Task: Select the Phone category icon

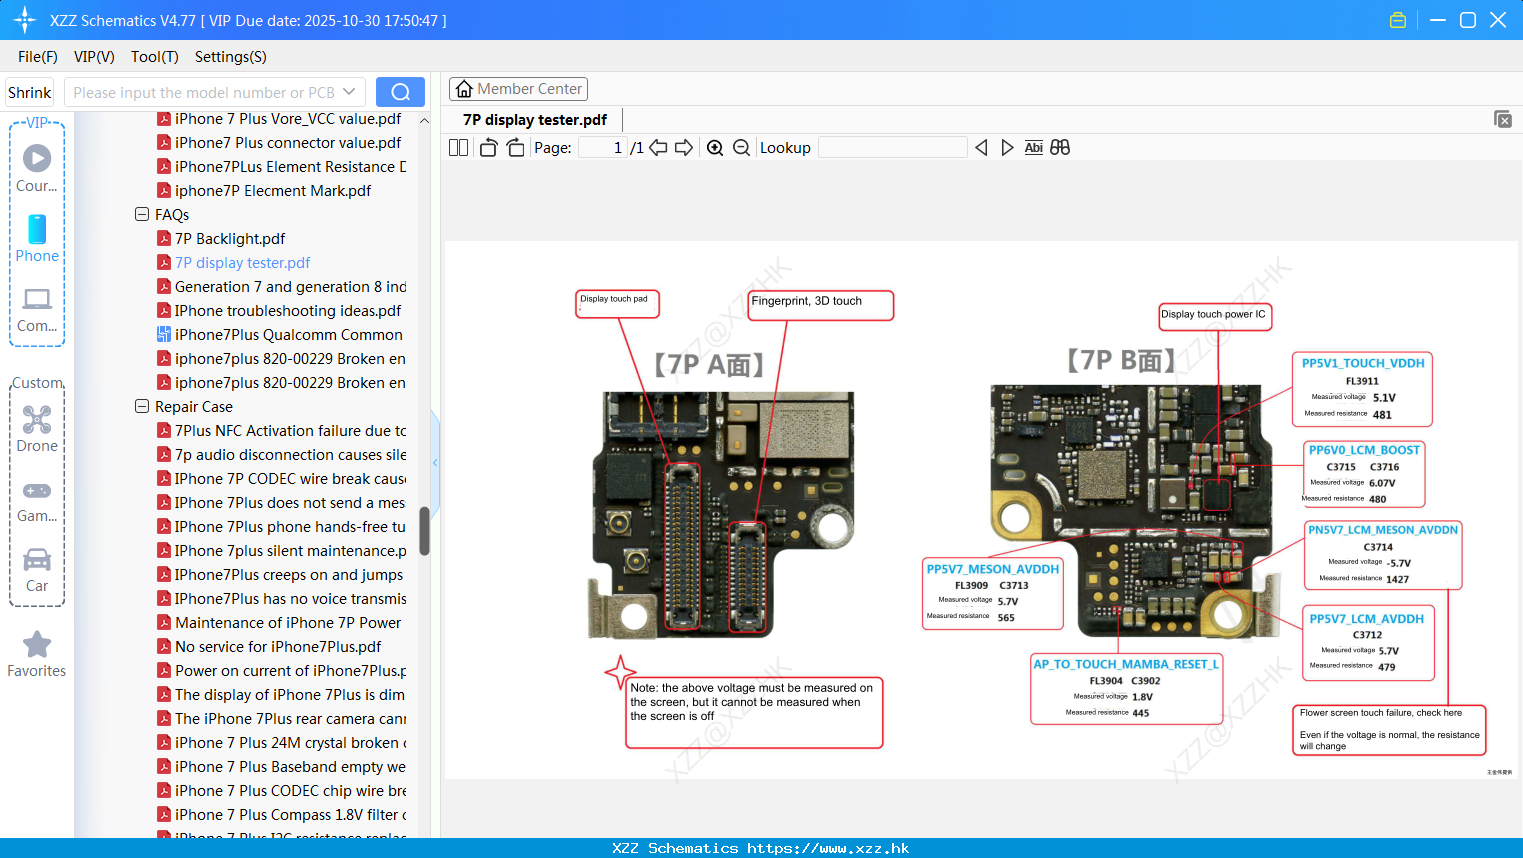Action: point(37,239)
